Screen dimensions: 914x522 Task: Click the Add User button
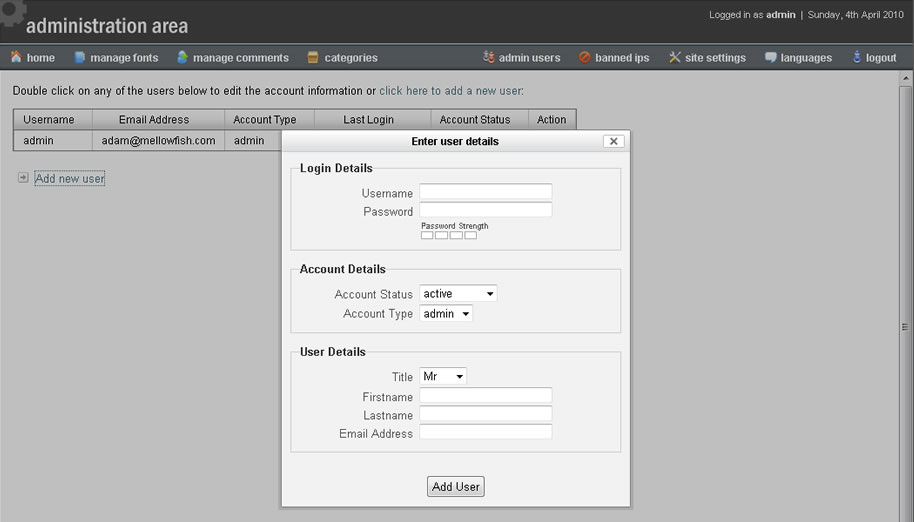(456, 486)
